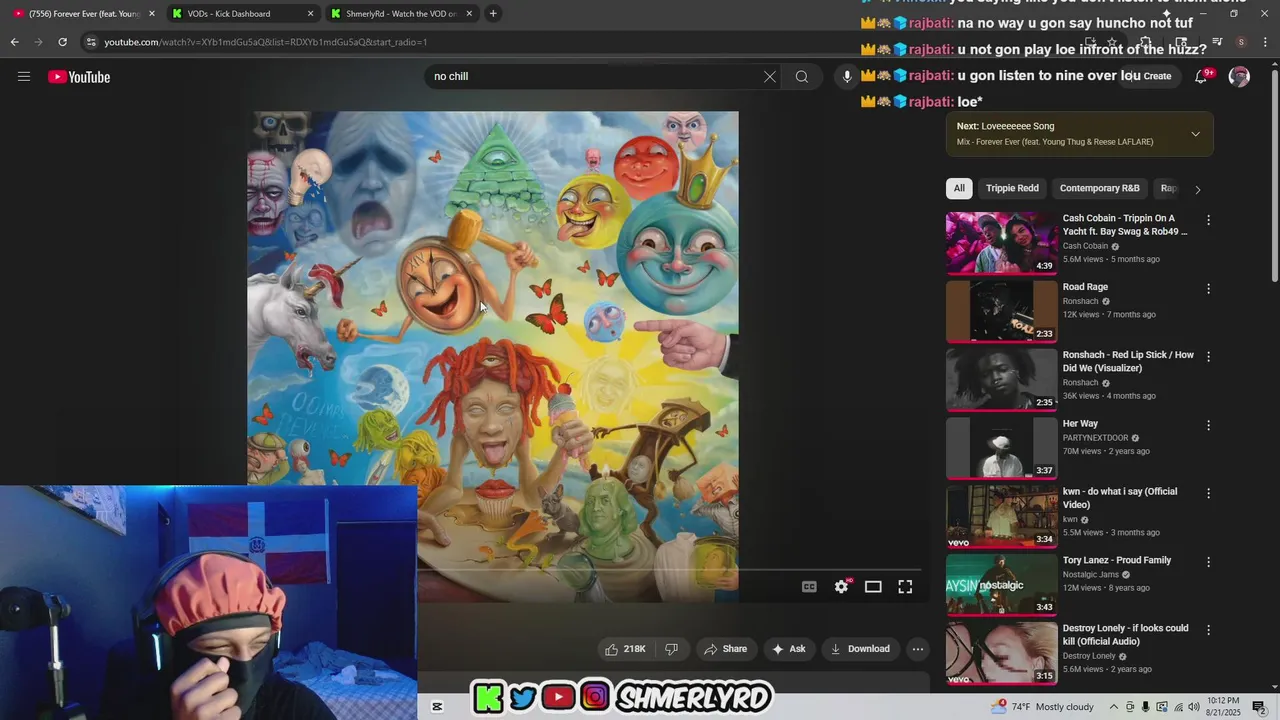The image size is (1280, 720).
Task: Open more actions ellipsis under video
Action: [x=917, y=649]
